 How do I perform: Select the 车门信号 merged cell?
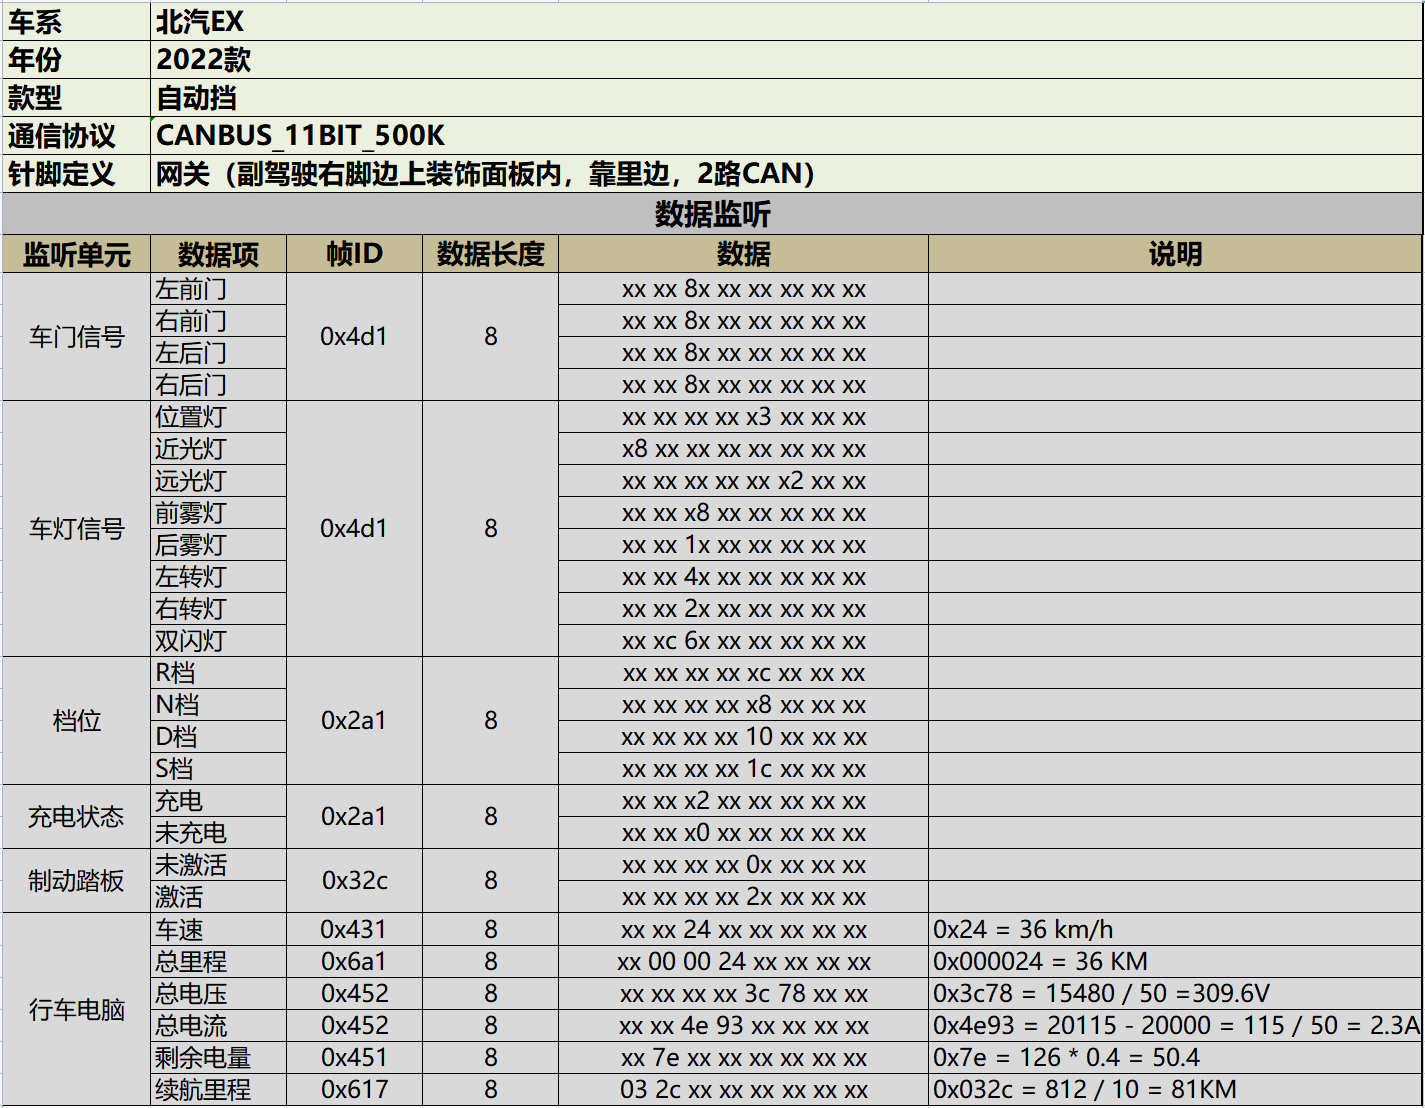click(77, 337)
